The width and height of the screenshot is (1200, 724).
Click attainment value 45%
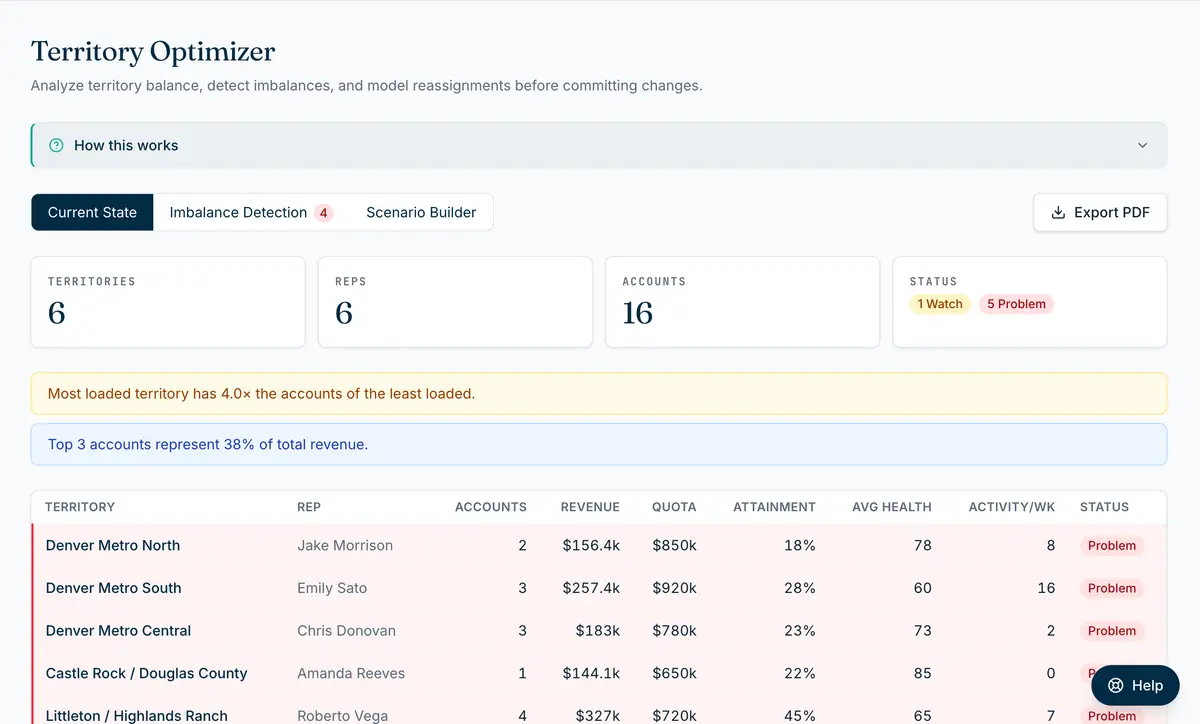tap(800, 716)
